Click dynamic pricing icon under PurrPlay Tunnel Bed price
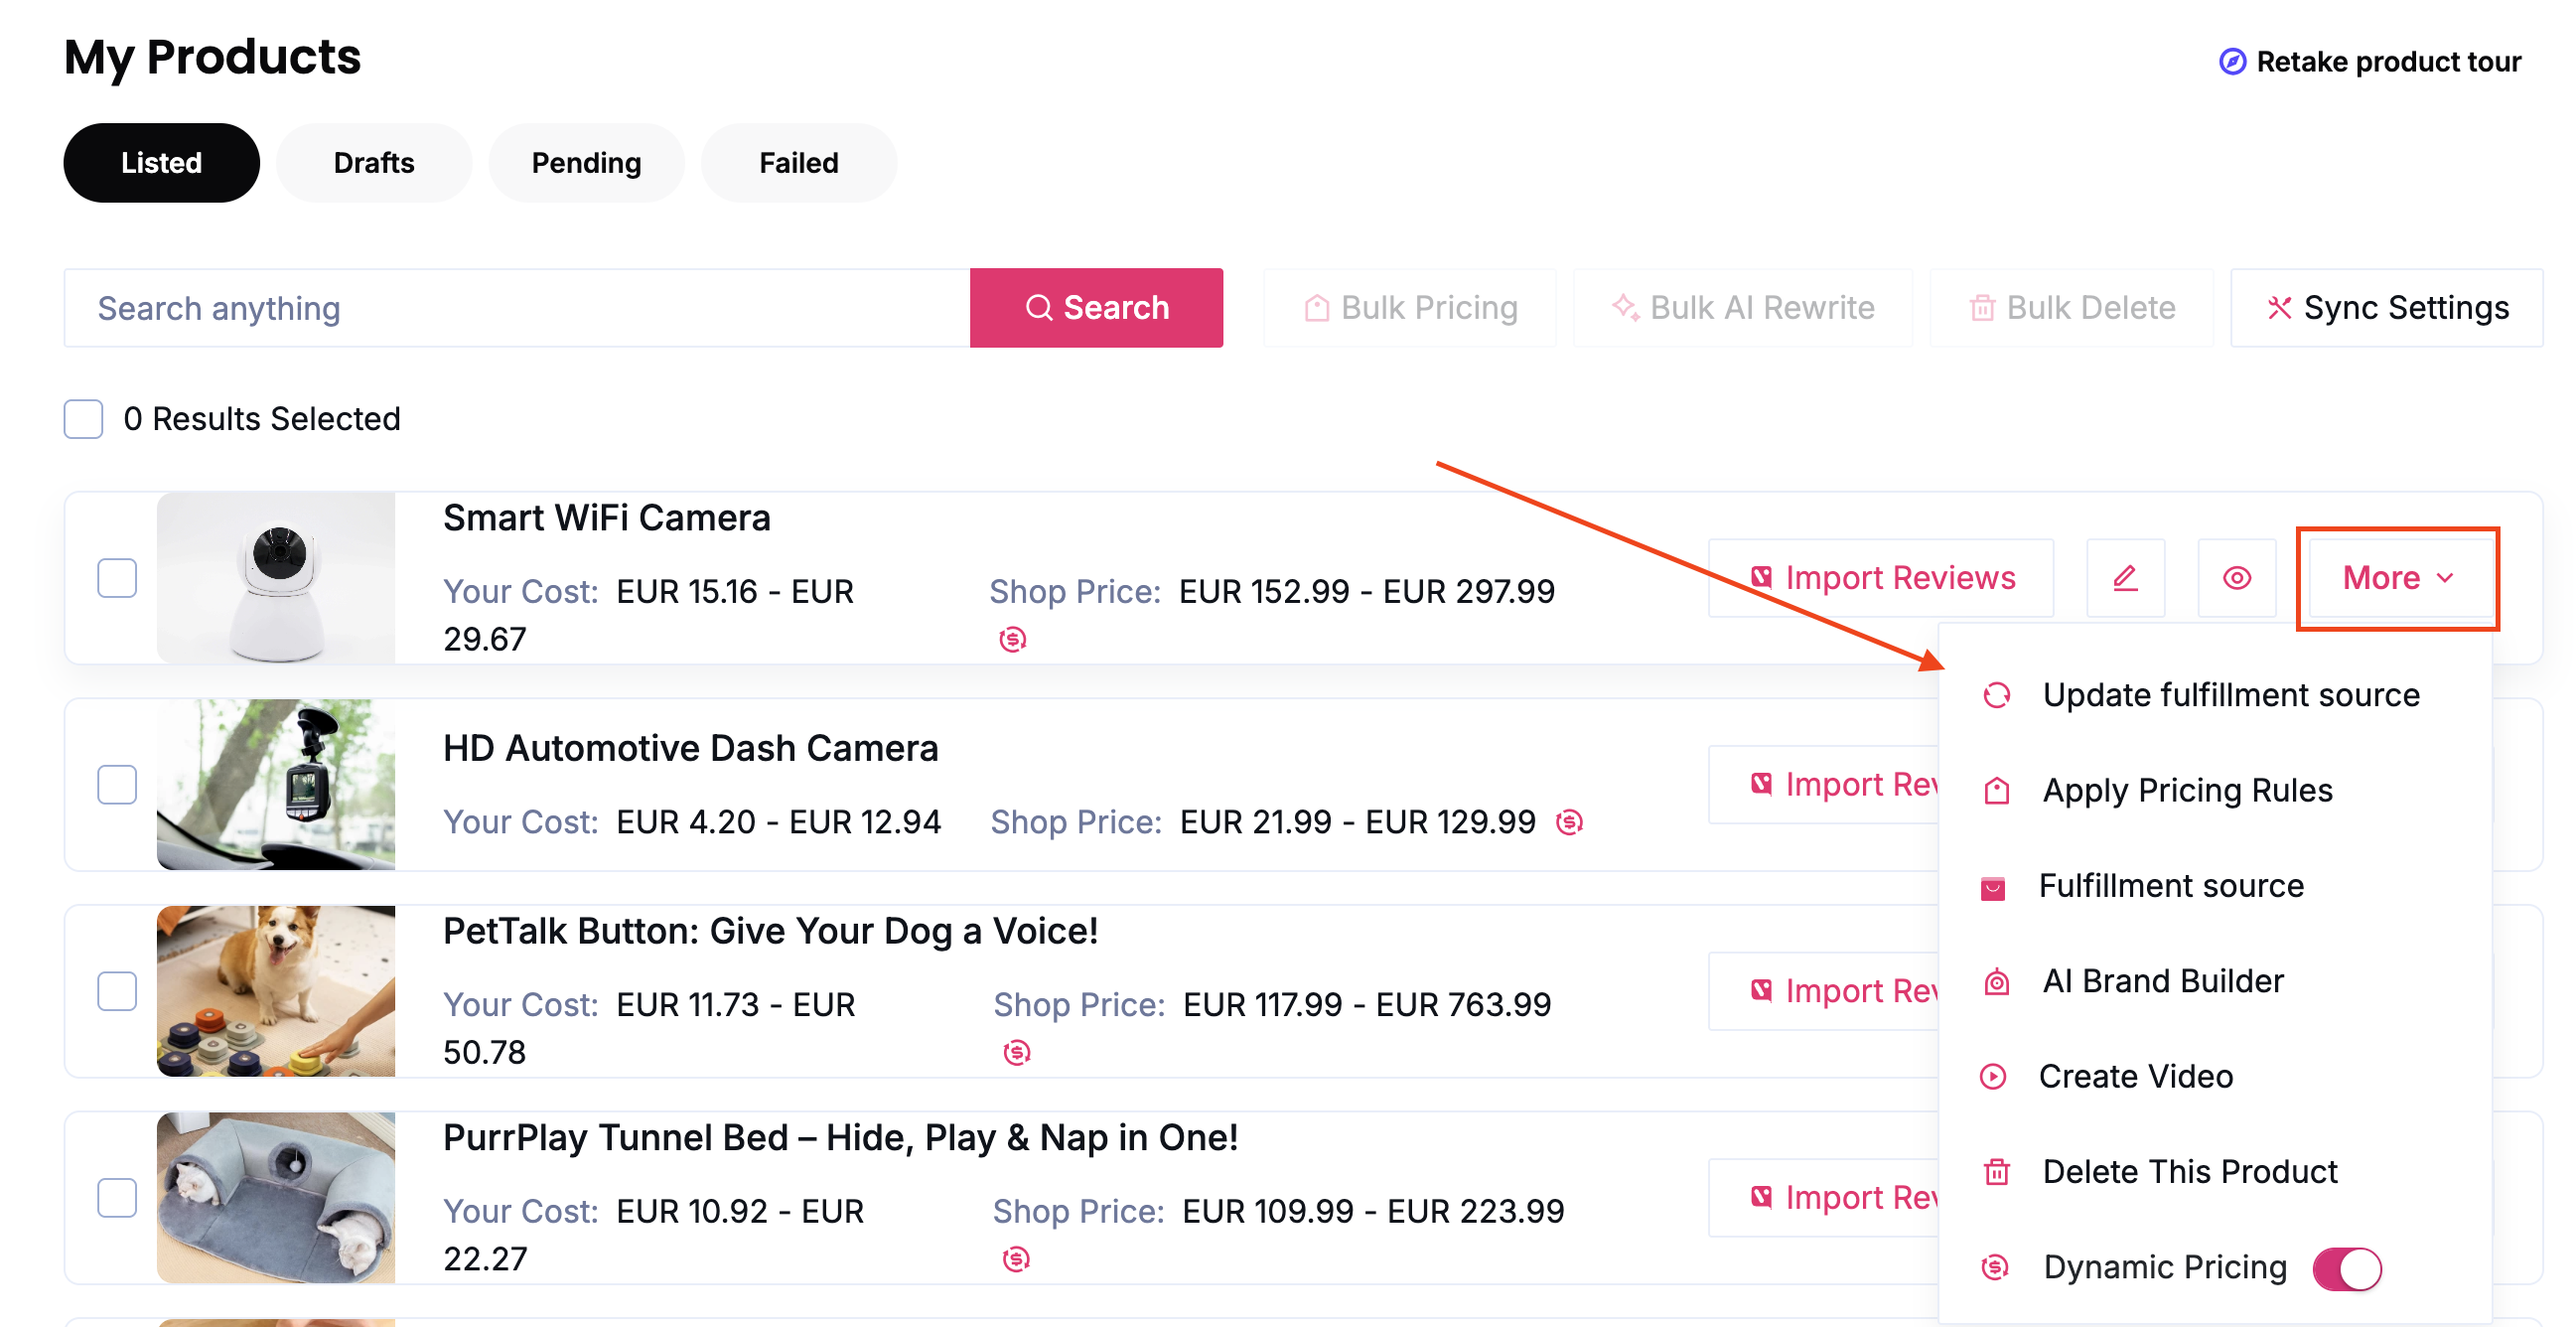The height and width of the screenshot is (1327, 2576). [x=1015, y=1258]
